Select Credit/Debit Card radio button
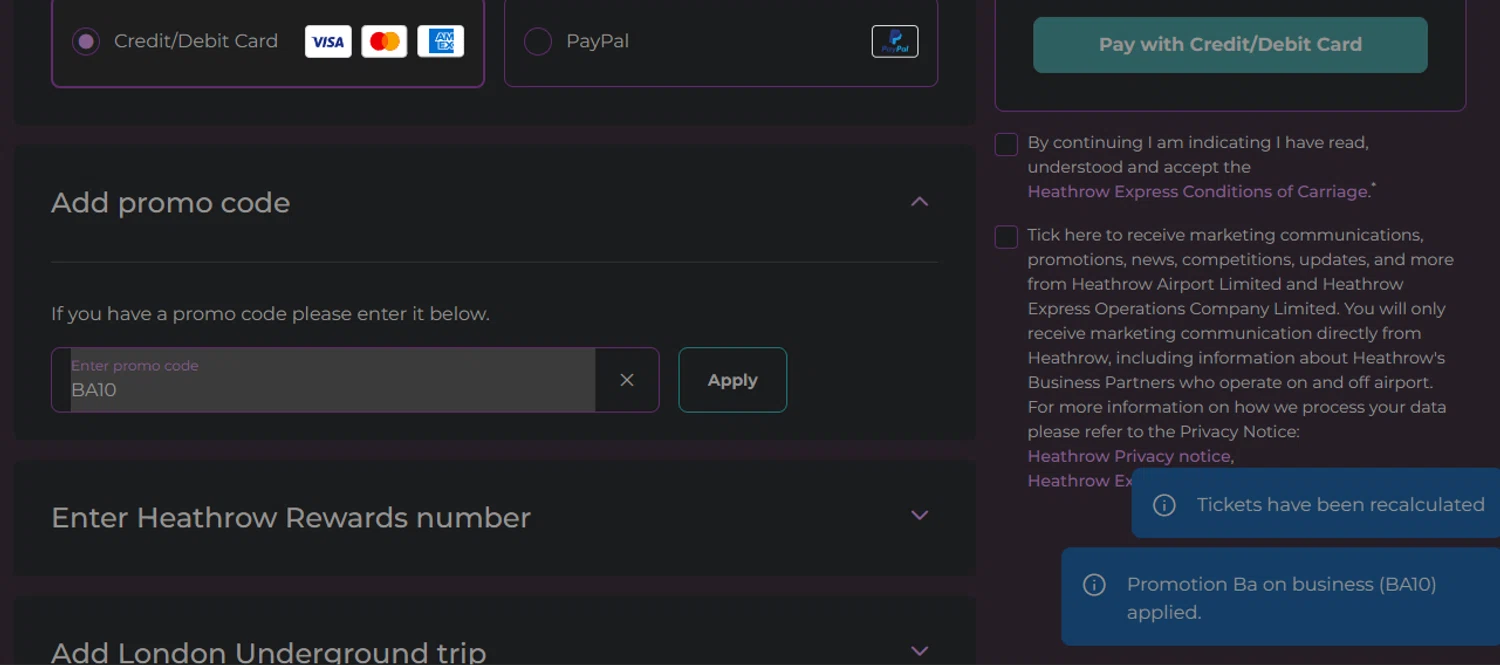Viewport: 1500px width, 665px height. pos(86,42)
